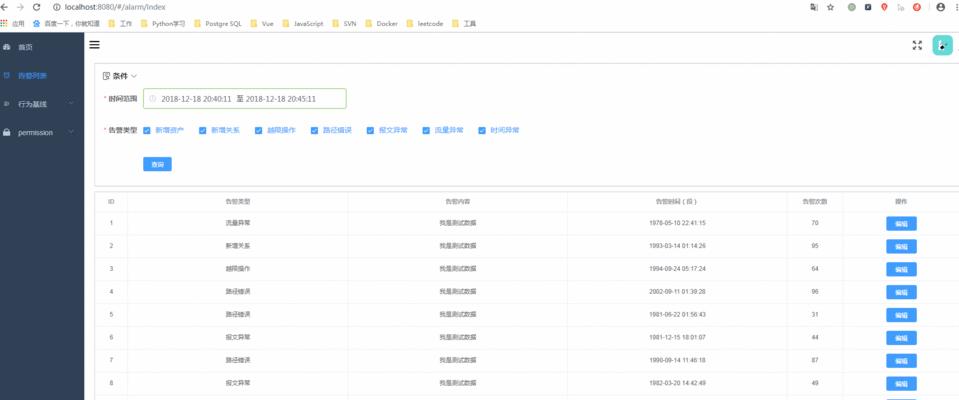
Task: Bookmark this page with the star
Action: pyautogui.click(x=830, y=7)
